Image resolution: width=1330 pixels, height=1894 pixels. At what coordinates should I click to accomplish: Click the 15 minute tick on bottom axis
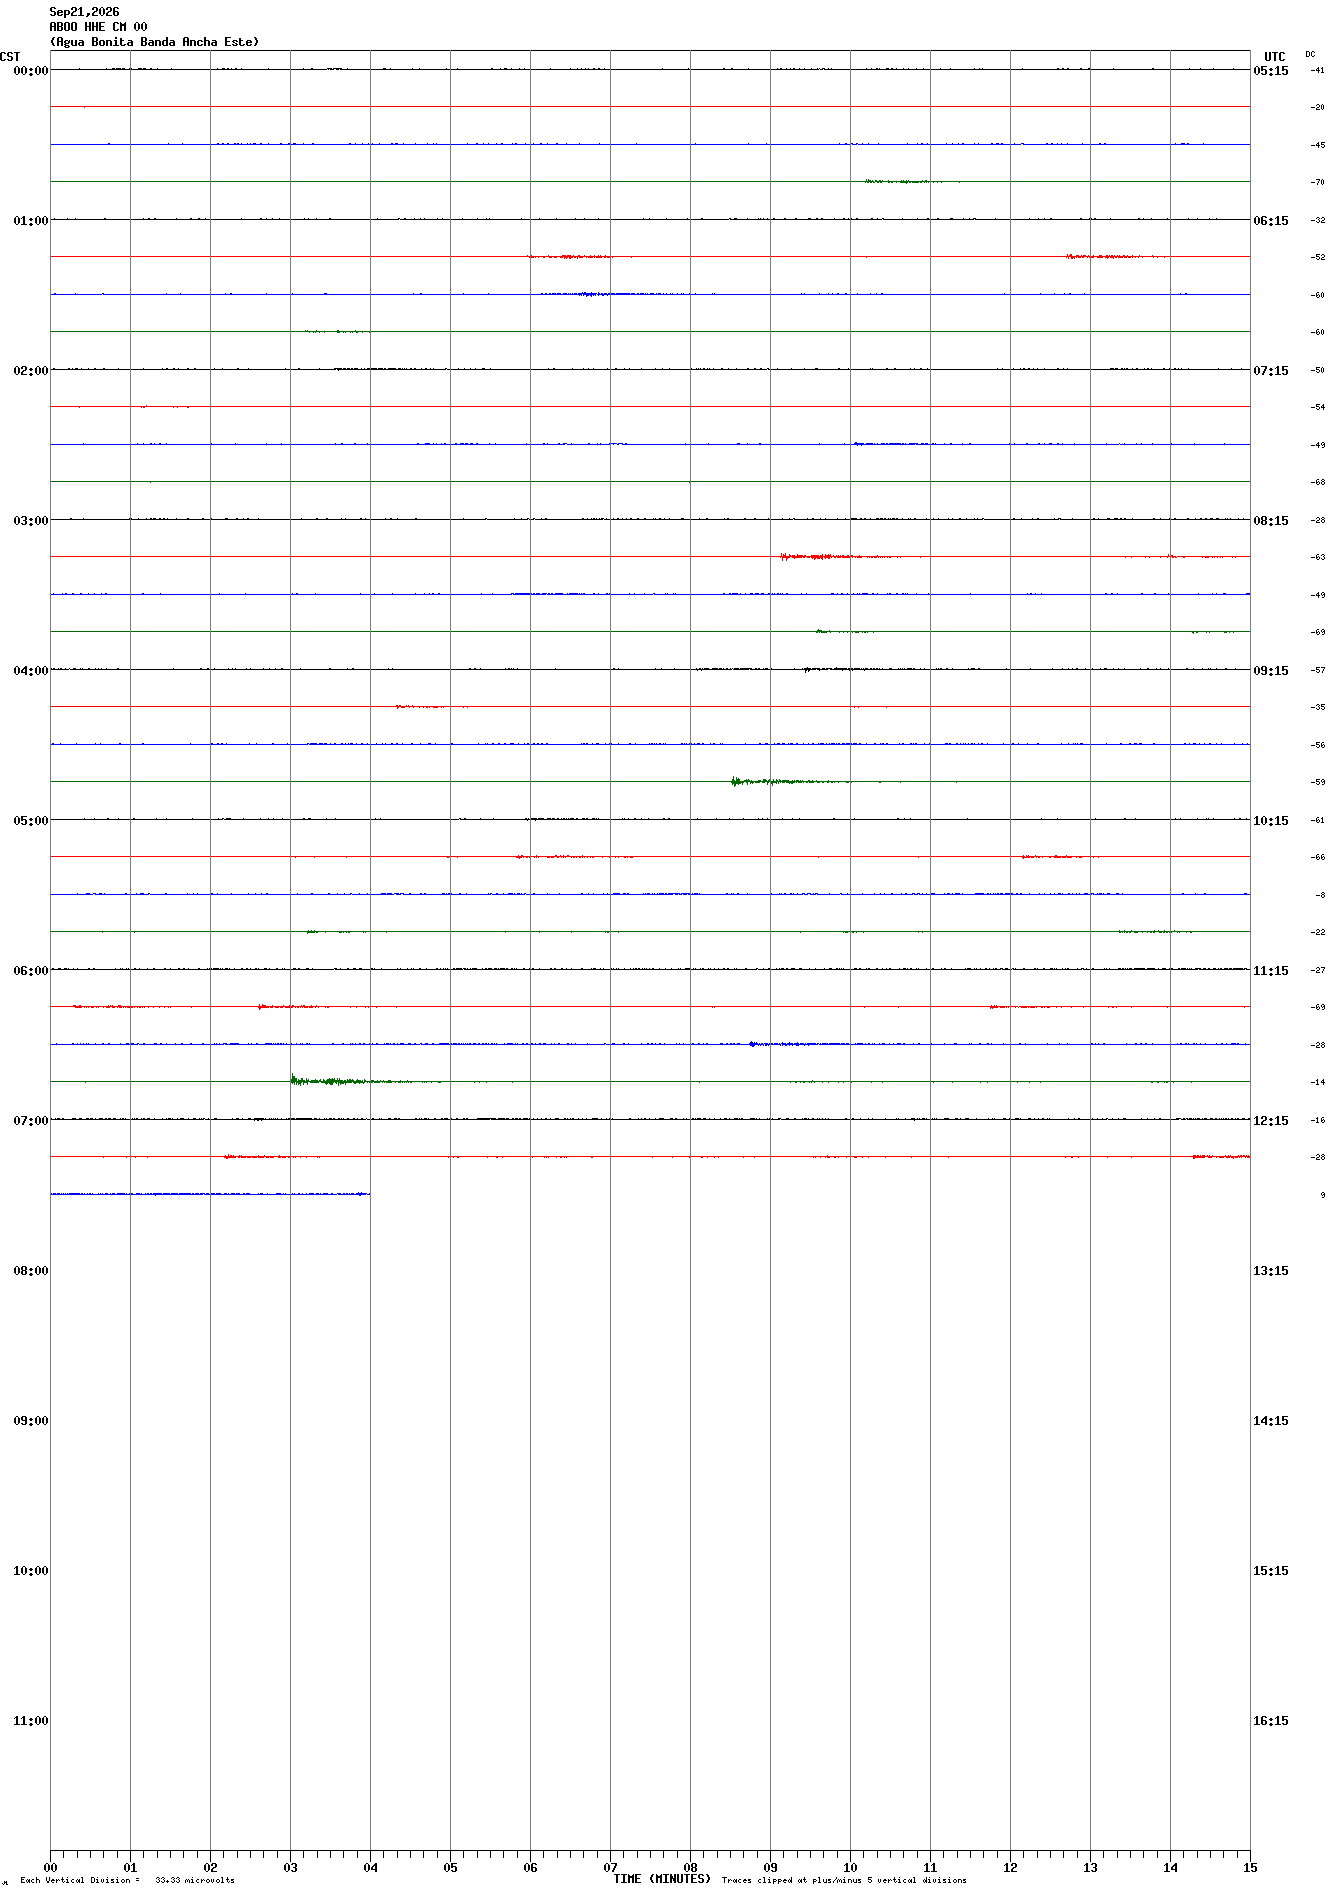pyautogui.click(x=1250, y=1867)
